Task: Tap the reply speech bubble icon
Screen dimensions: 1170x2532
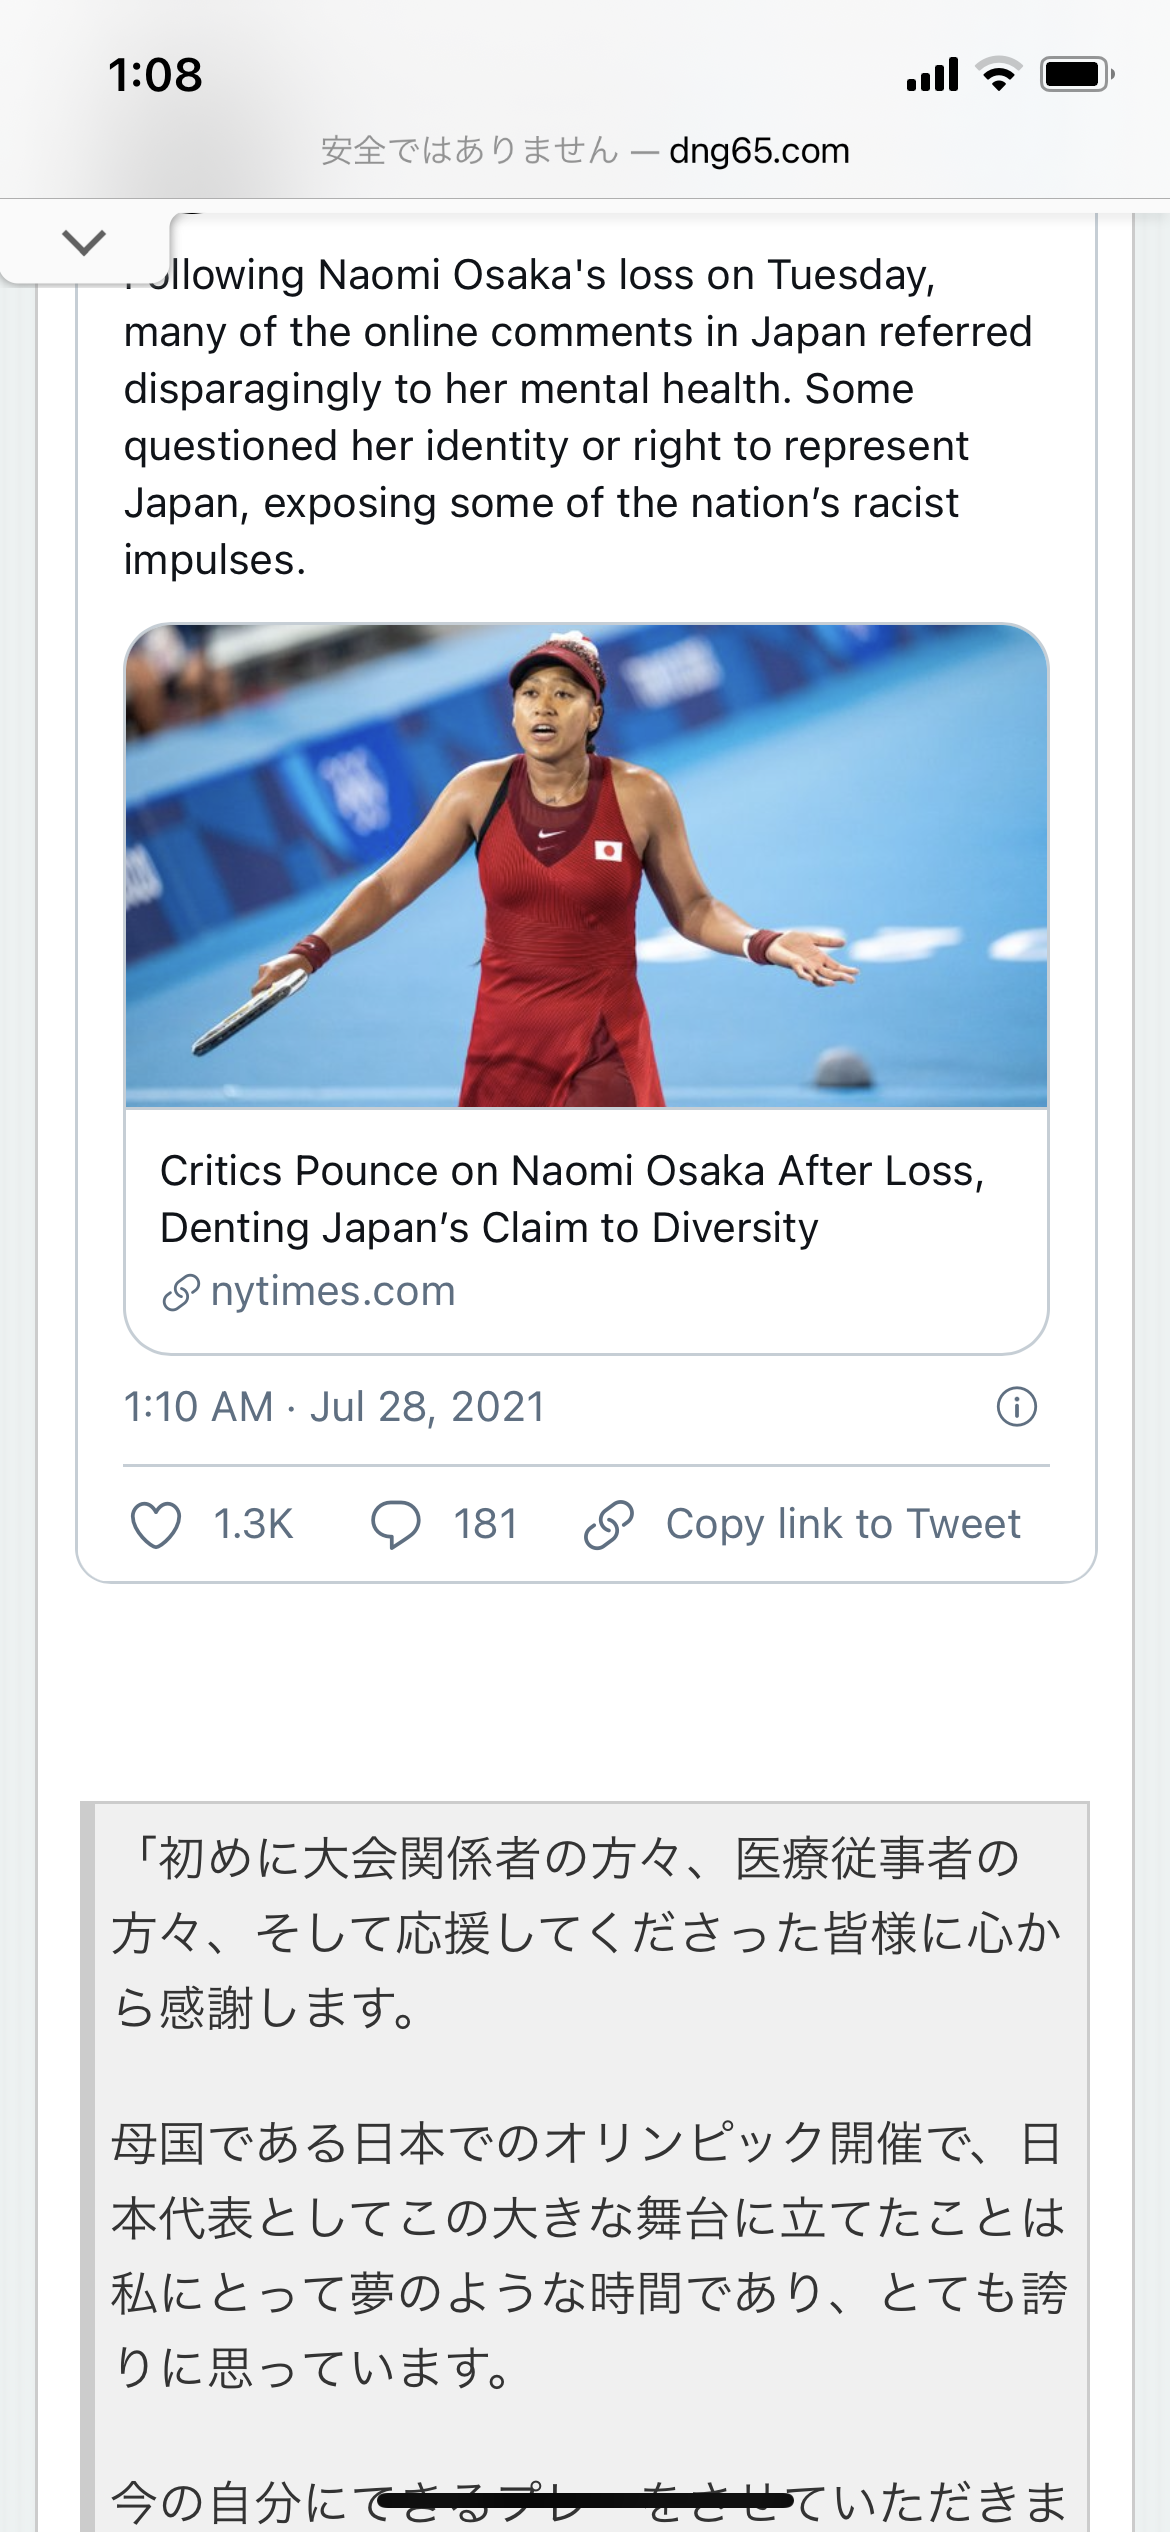Action: click(395, 1525)
